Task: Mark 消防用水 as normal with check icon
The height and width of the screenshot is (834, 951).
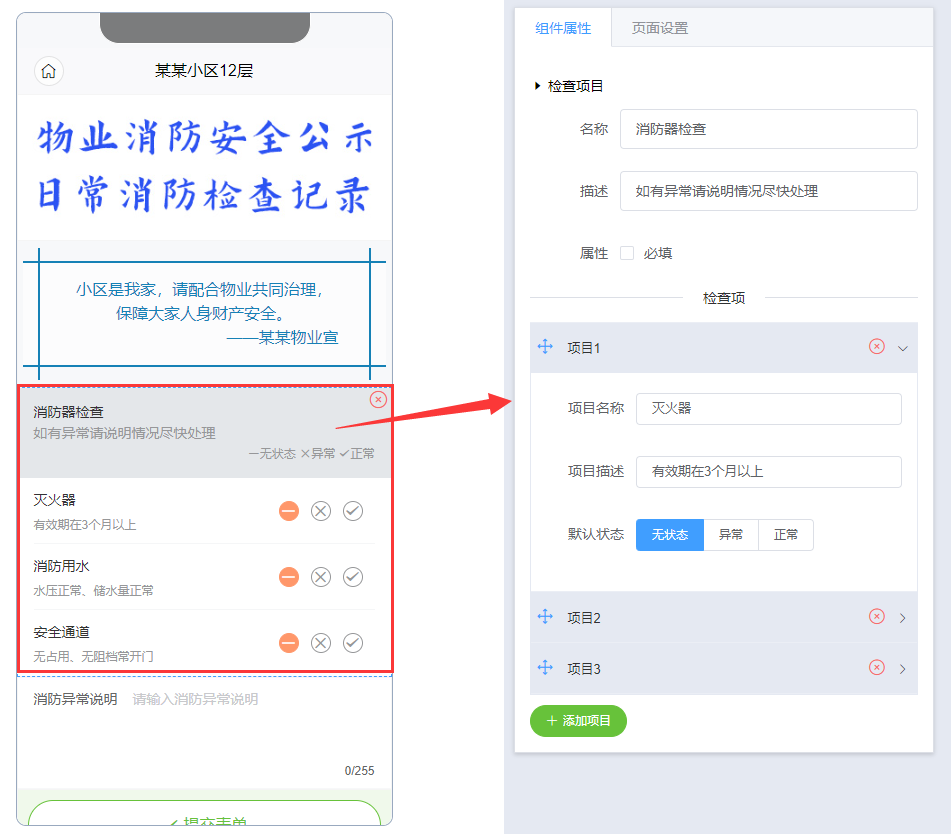Action: click(353, 577)
